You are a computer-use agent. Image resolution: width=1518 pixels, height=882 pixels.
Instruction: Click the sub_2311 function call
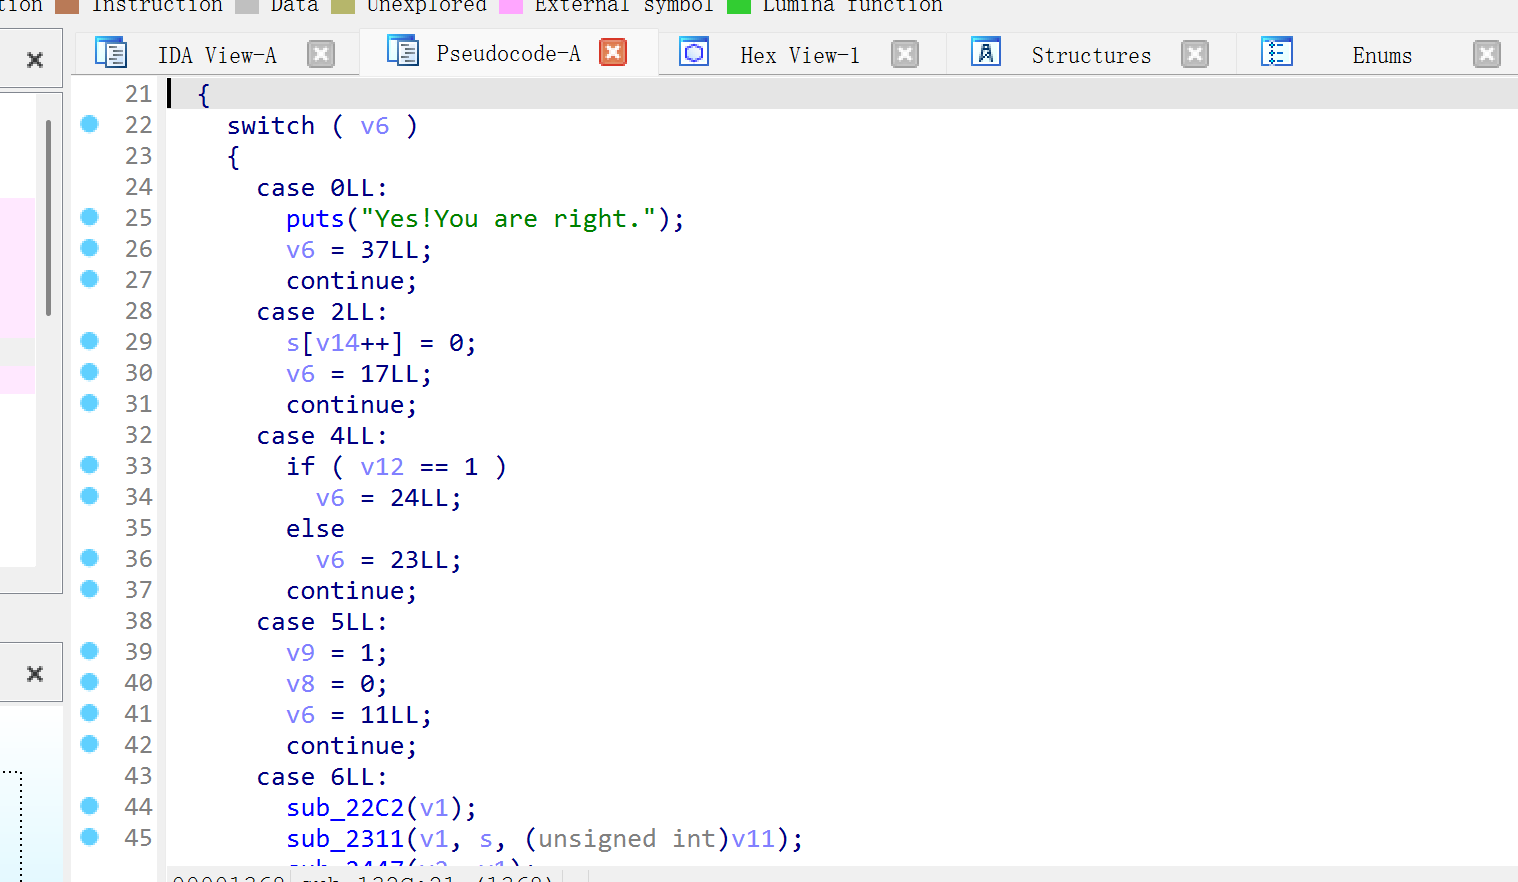[346, 839]
